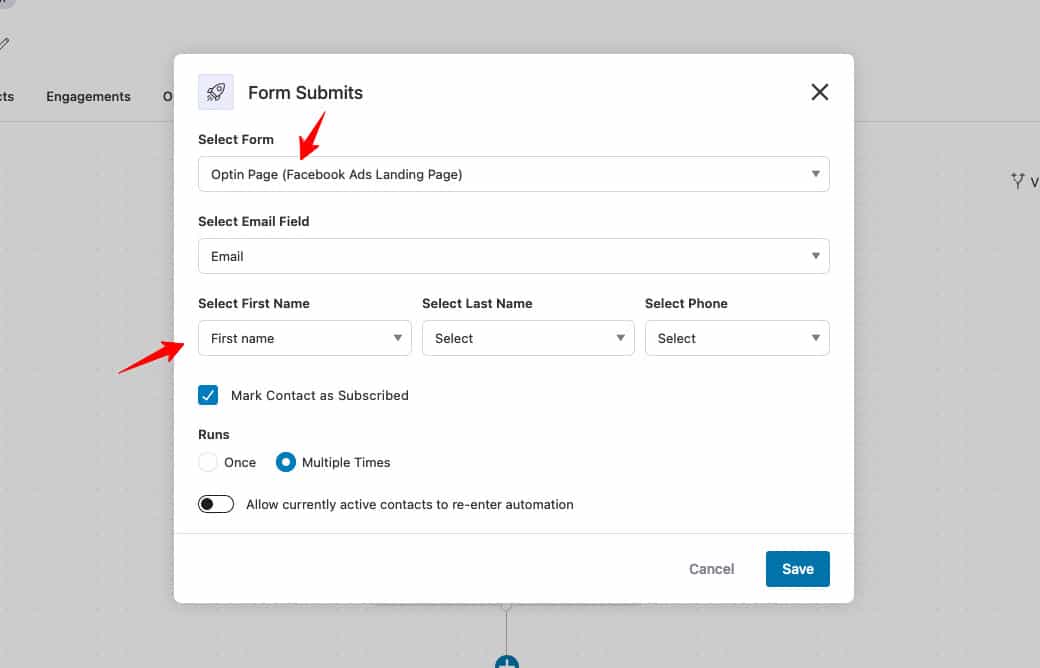Switch to the Engagements tab

point(88,96)
